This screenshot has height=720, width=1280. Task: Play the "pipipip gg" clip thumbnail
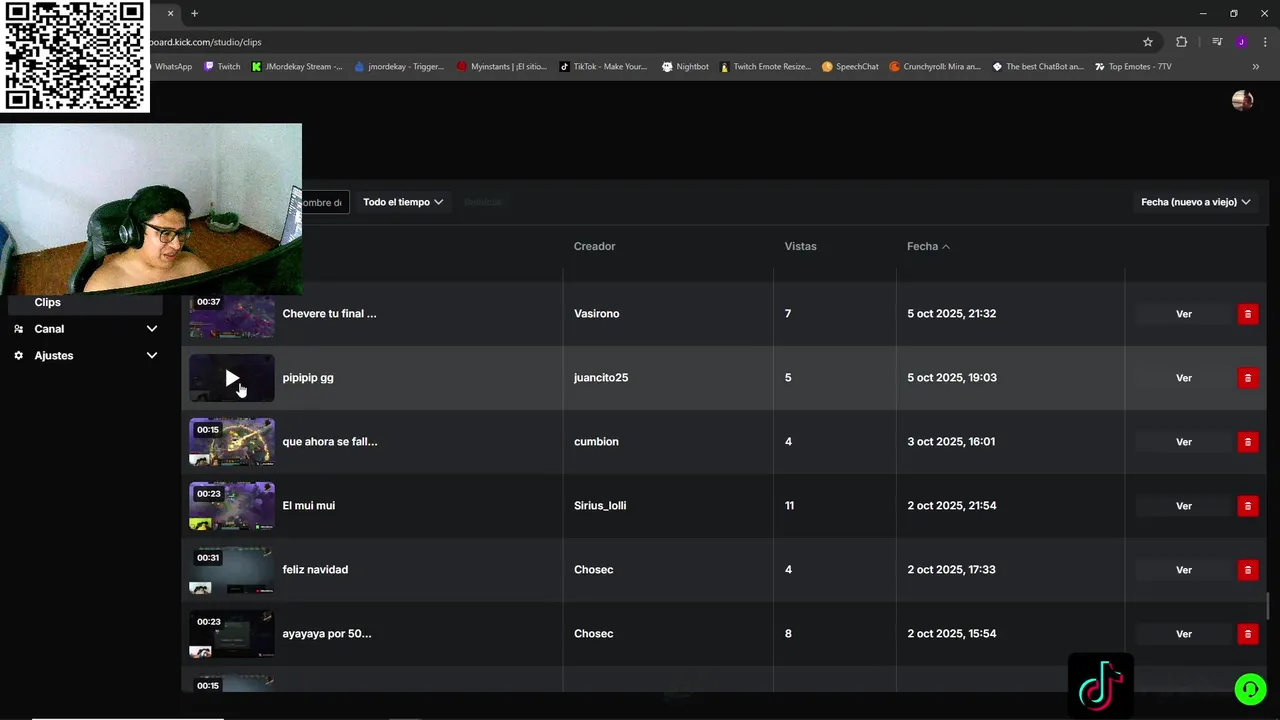coord(231,378)
